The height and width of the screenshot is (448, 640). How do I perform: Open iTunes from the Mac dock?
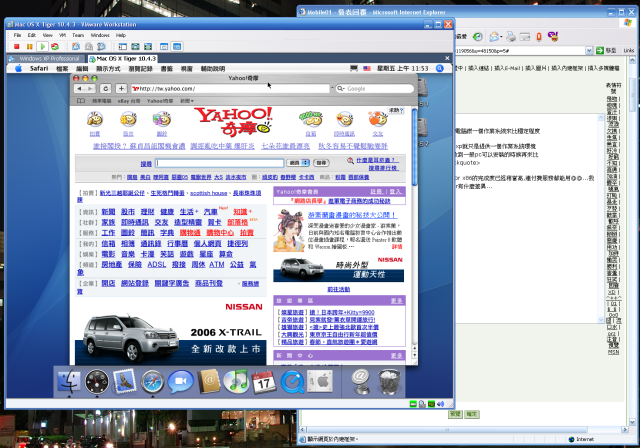click(x=236, y=381)
